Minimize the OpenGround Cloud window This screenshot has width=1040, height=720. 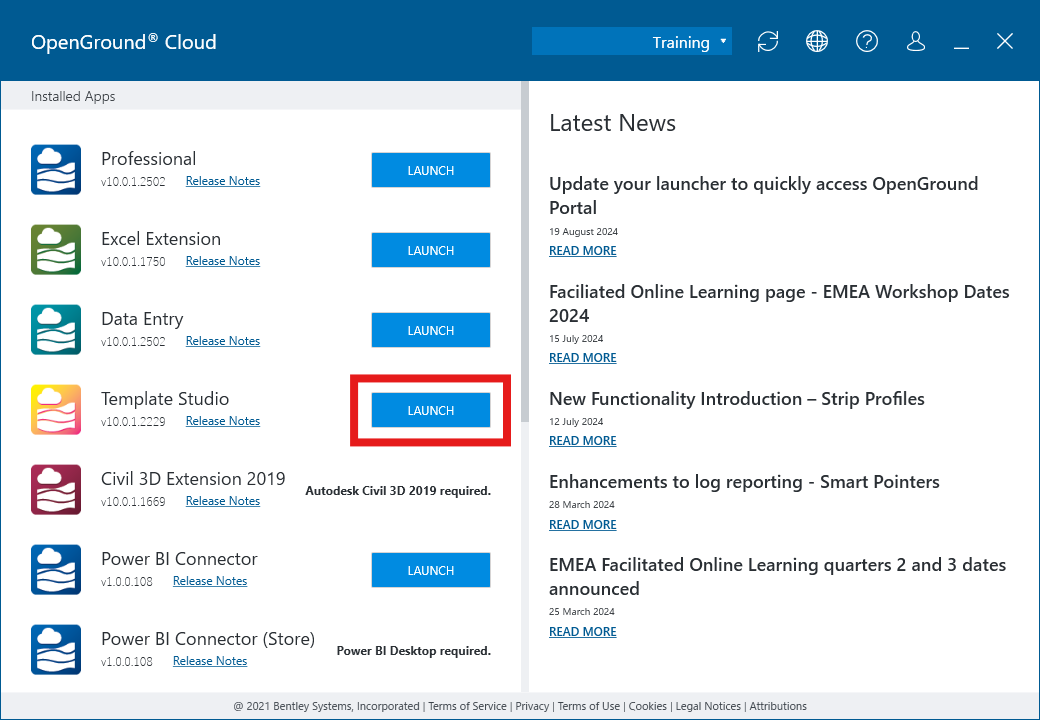coord(961,46)
